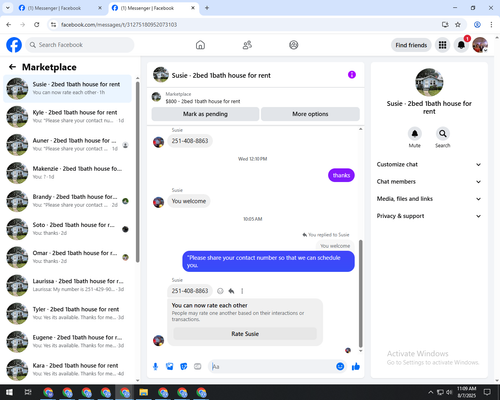
Task: Open the Notifications bell icon
Action: point(461,45)
